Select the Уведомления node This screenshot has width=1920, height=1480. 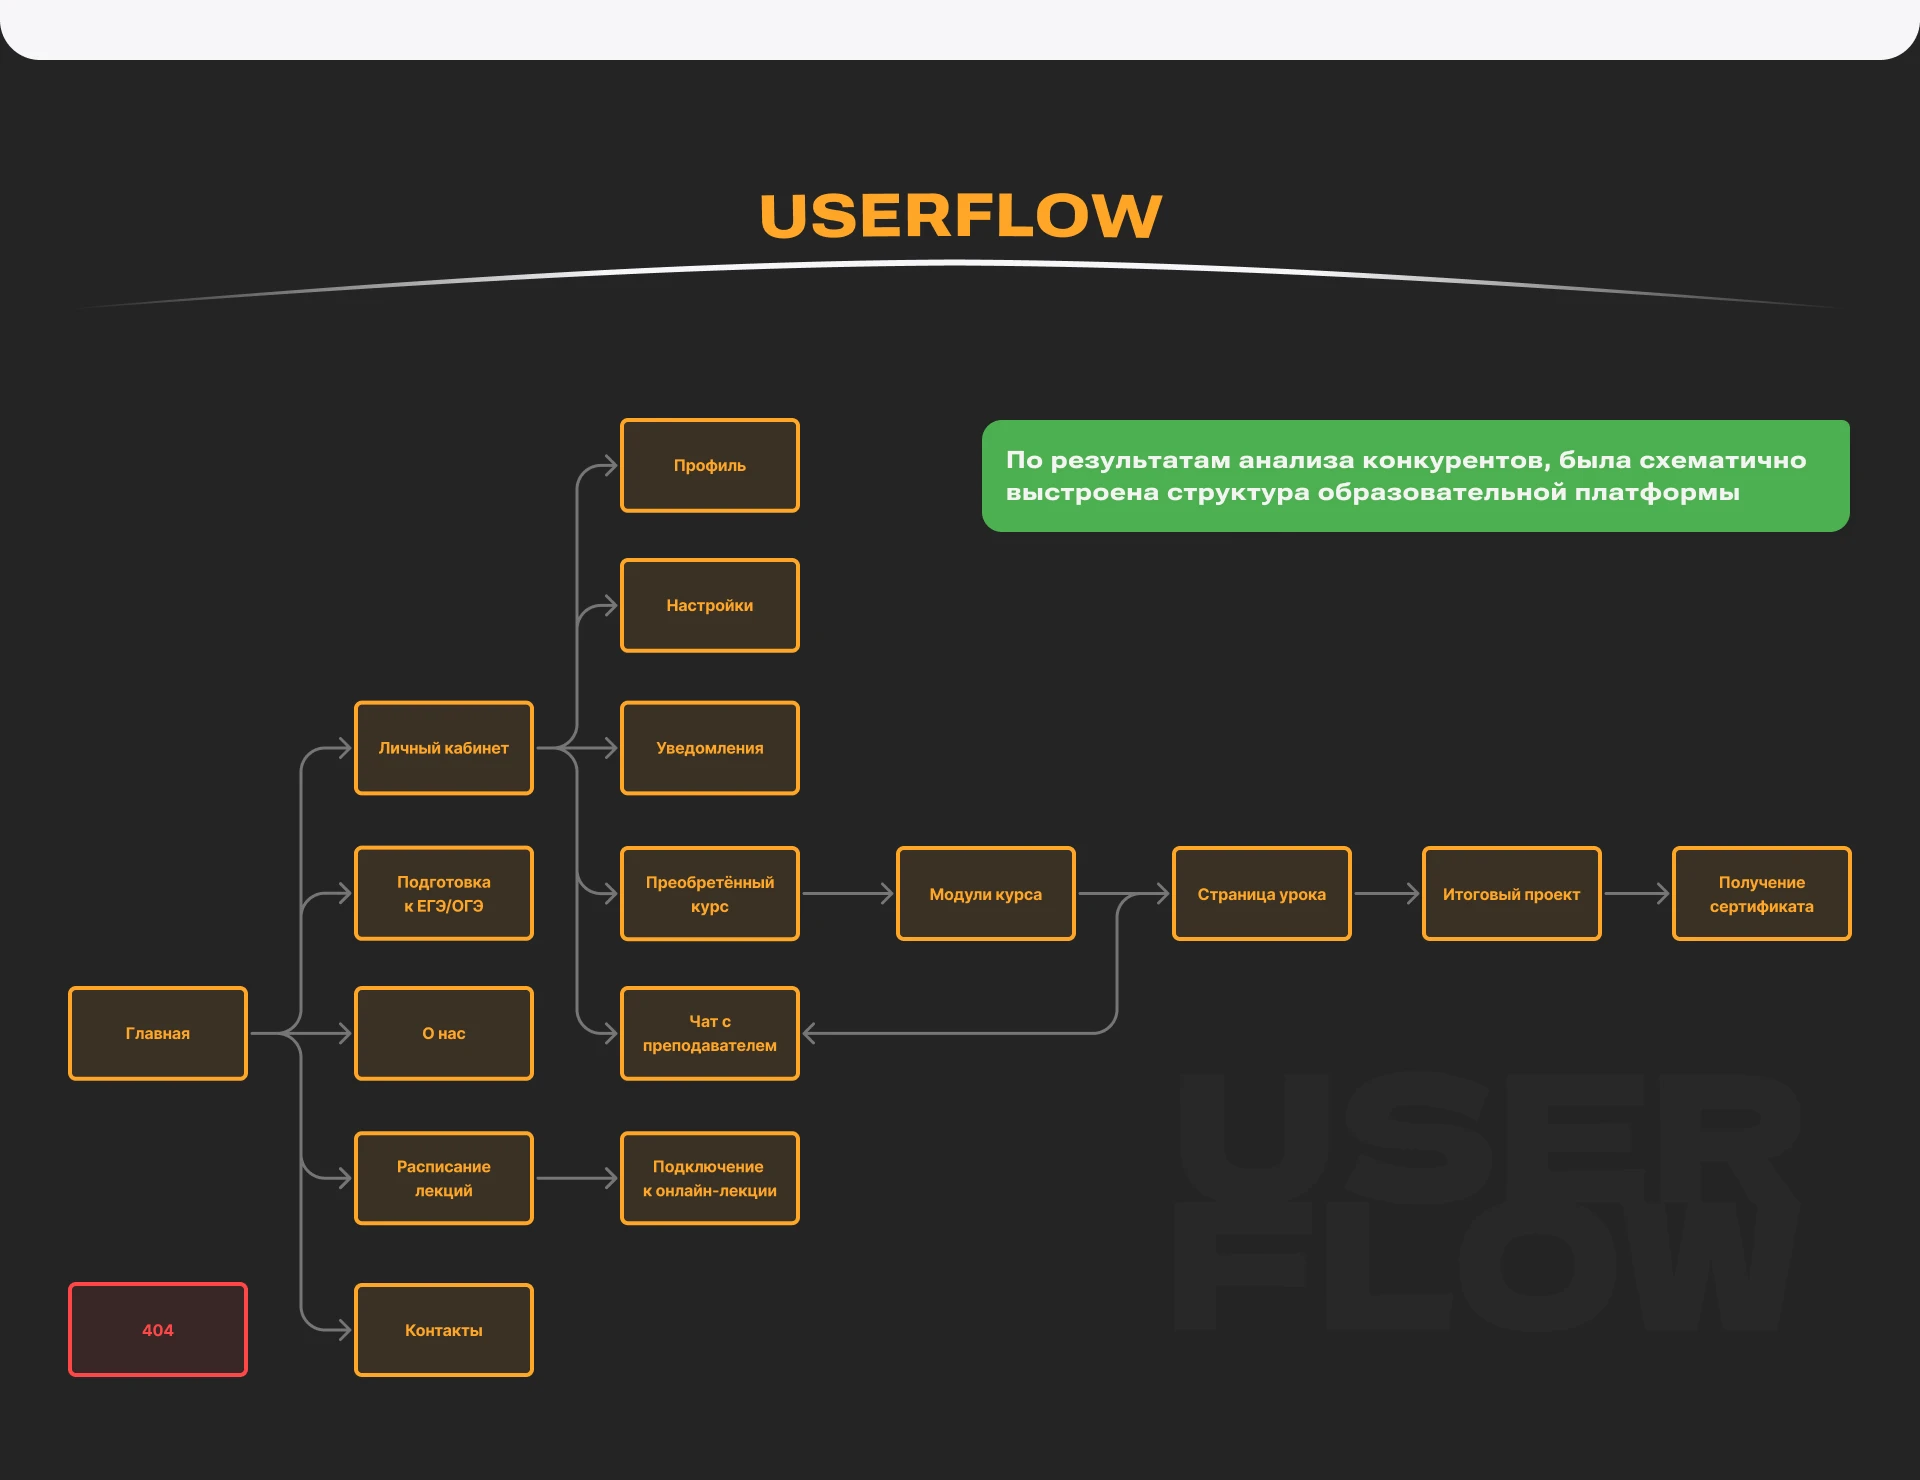pyautogui.click(x=710, y=748)
